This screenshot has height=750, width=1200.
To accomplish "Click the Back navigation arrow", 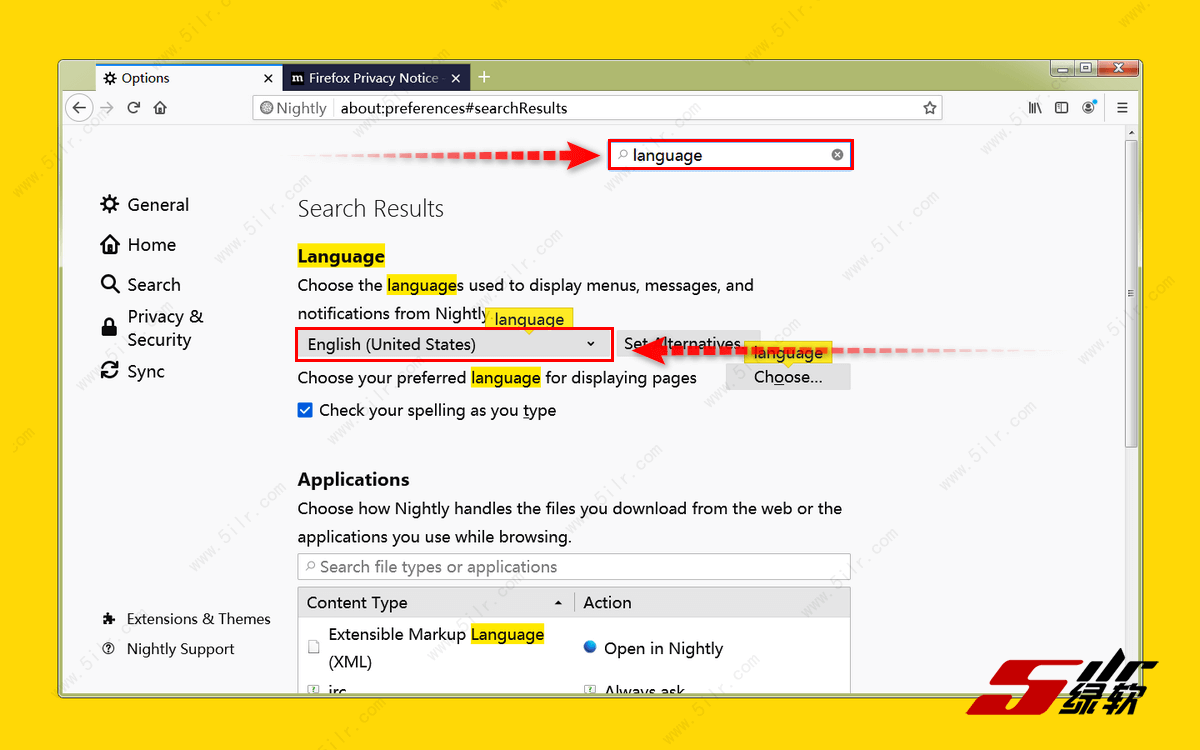I will point(79,108).
